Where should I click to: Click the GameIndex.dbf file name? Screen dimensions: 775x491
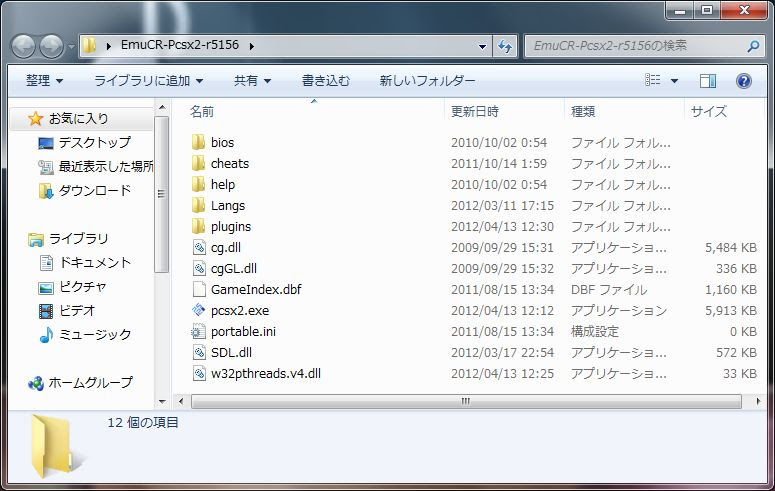click(x=256, y=289)
